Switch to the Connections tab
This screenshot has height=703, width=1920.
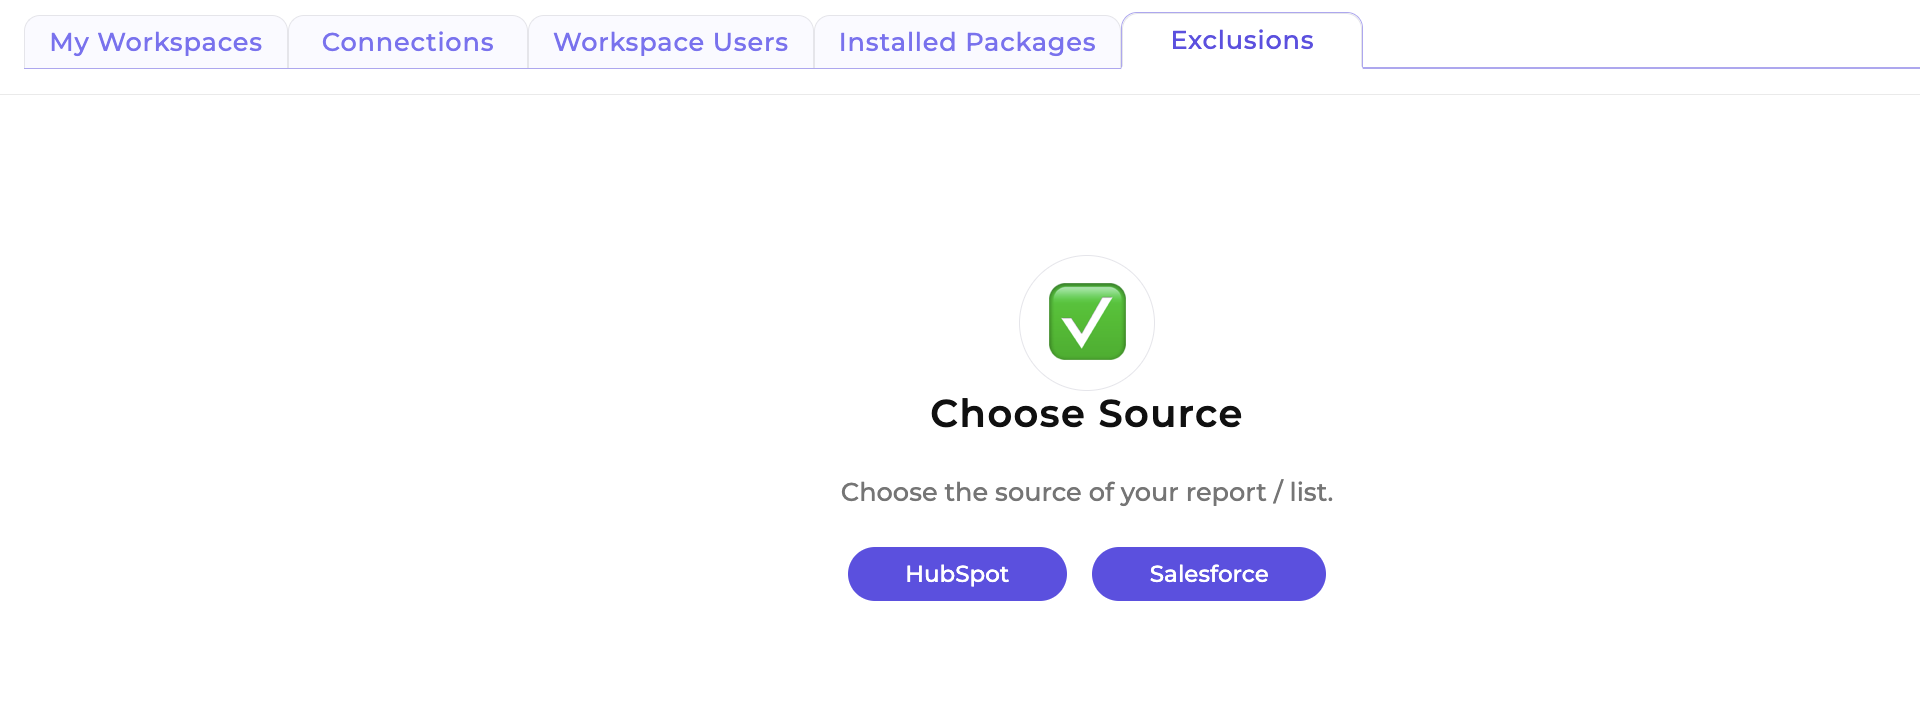coord(408,42)
